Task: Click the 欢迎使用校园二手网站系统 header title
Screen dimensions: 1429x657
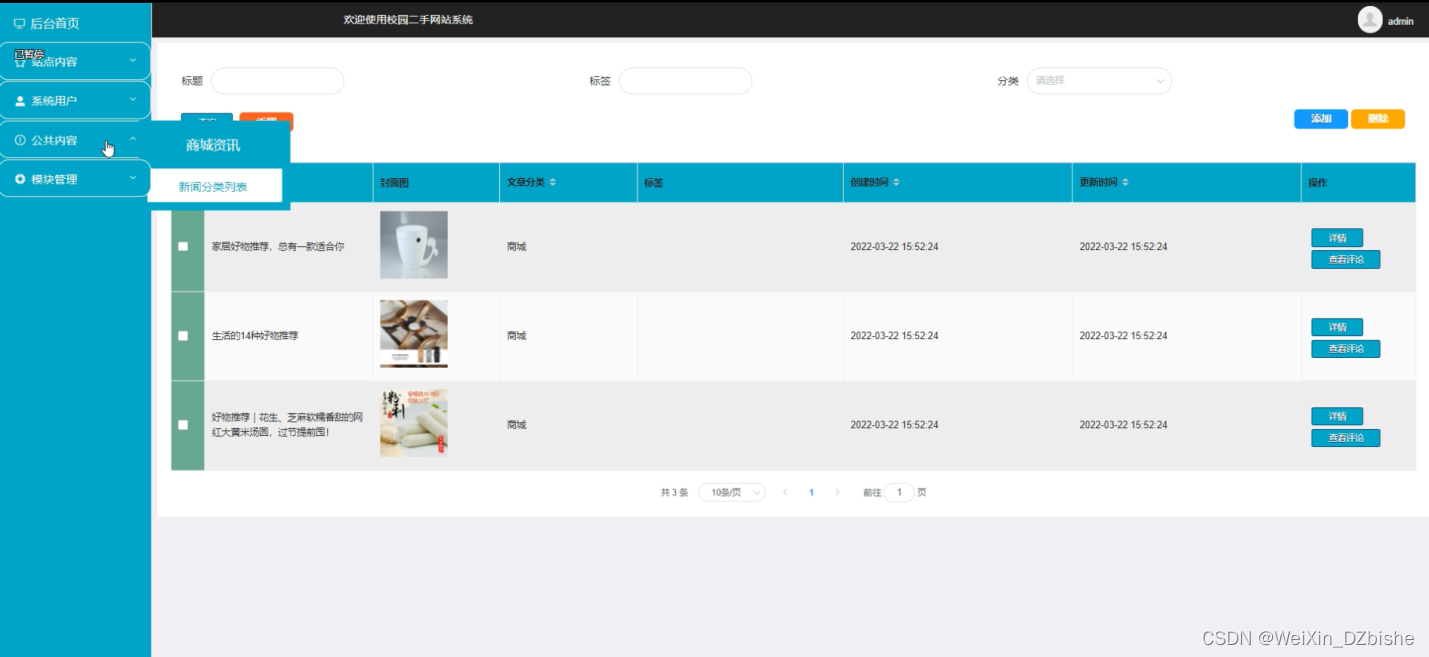Action: [x=408, y=19]
